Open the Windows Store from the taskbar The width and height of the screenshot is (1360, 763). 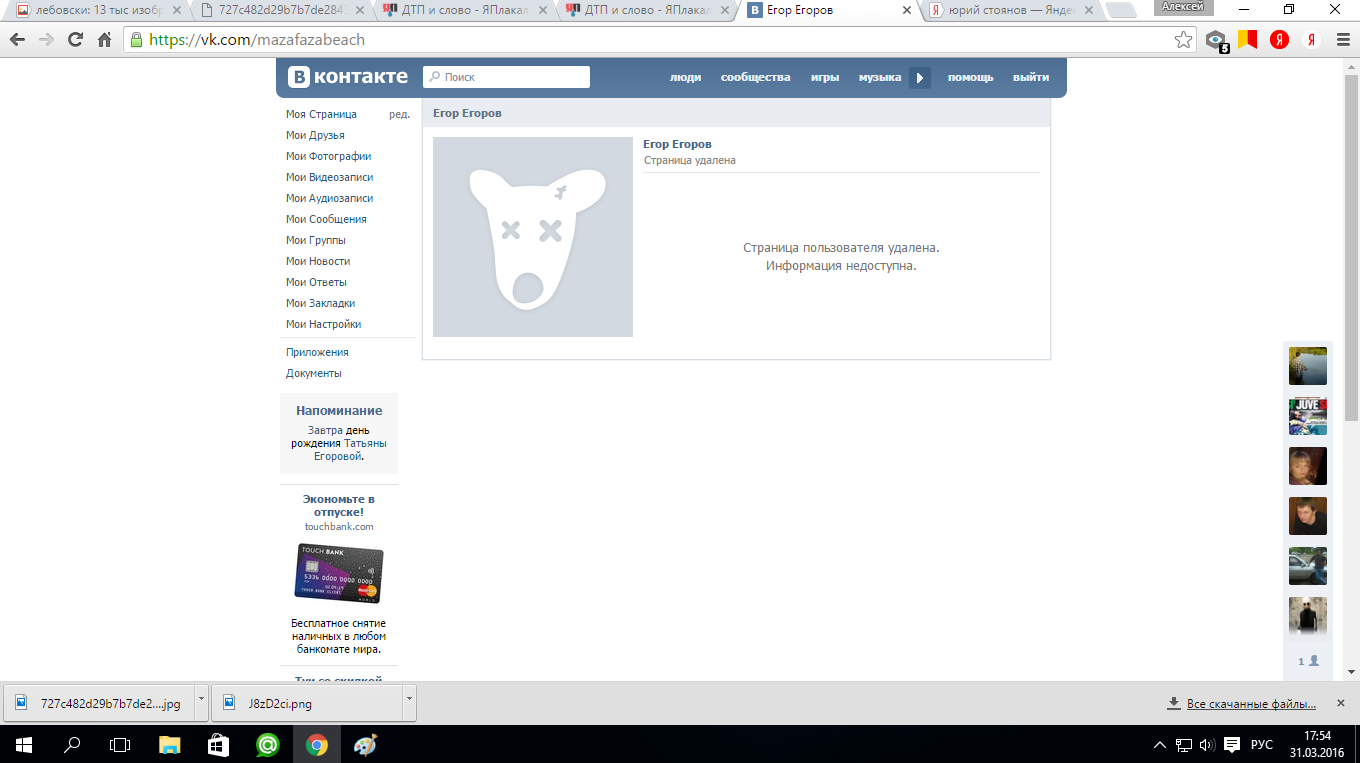pyautogui.click(x=218, y=744)
